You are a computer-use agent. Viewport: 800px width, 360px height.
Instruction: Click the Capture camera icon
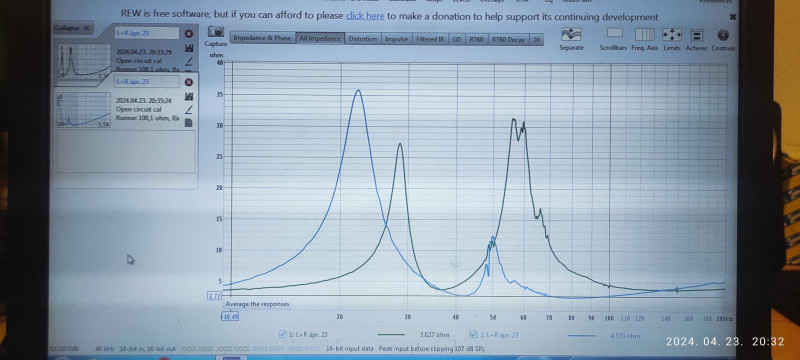tap(216, 32)
